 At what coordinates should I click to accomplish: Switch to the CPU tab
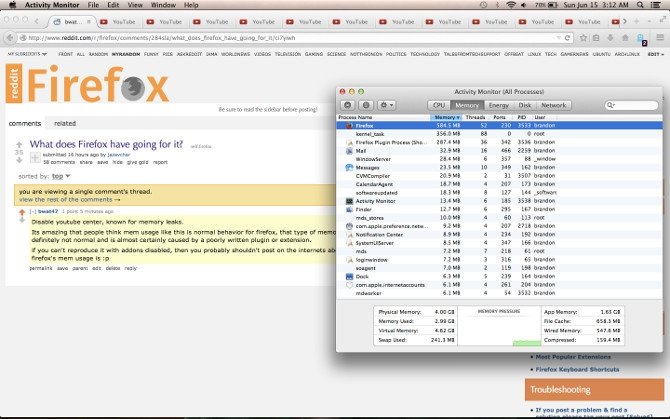click(x=439, y=105)
